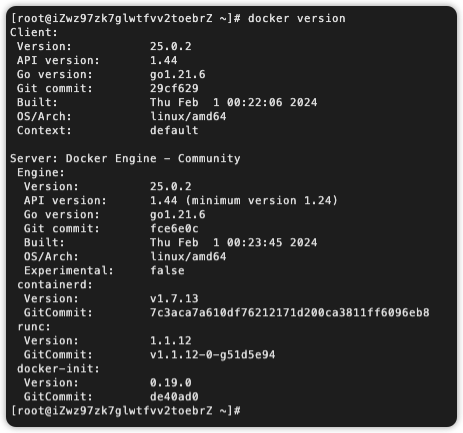Click the Context value 'default'

tap(174, 130)
